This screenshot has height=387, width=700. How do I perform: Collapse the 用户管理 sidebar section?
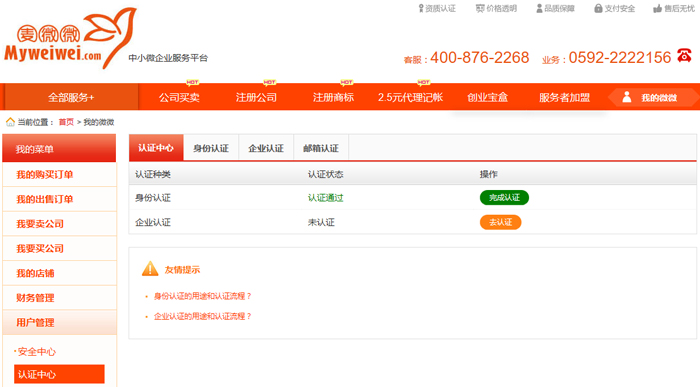[x=59, y=322]
